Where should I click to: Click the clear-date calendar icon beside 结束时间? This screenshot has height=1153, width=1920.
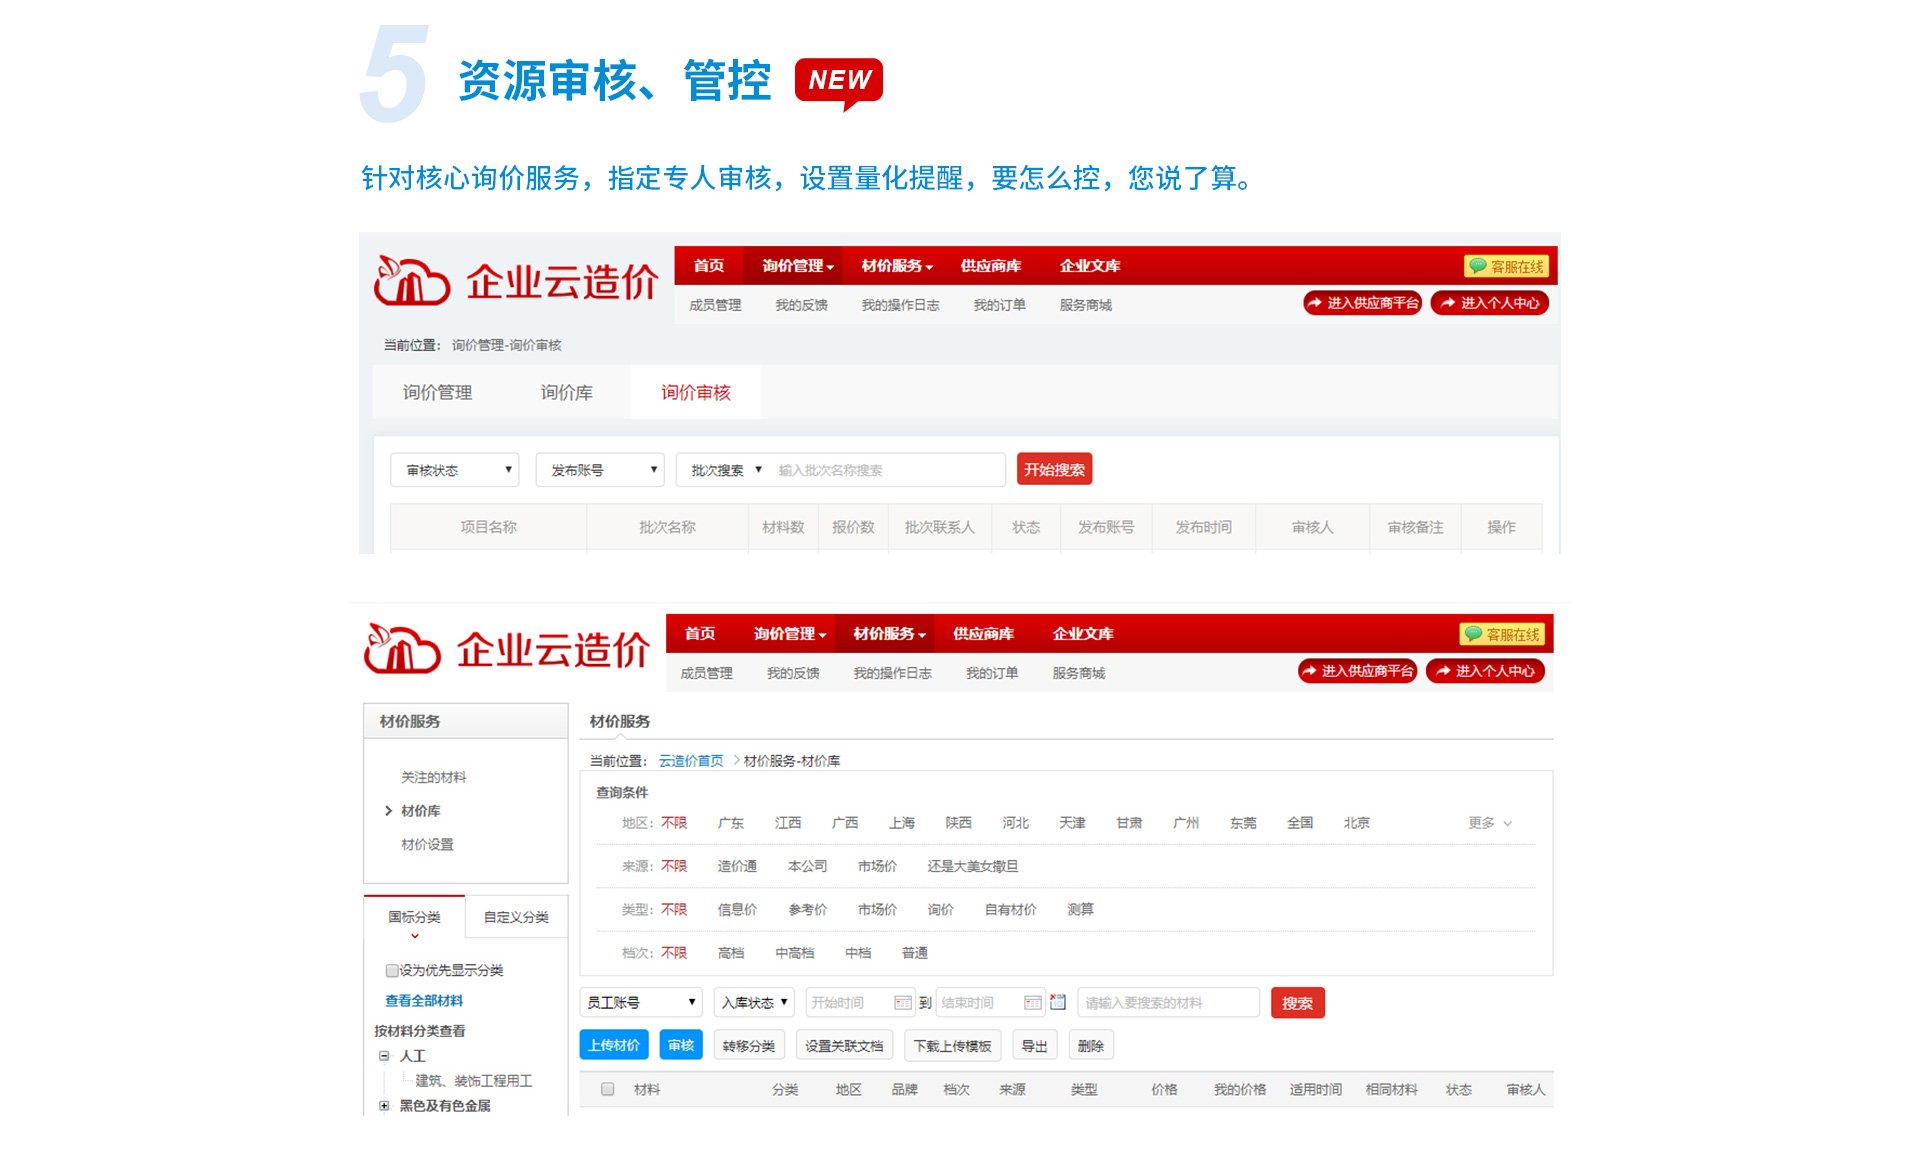[x=1058, y=1002]
